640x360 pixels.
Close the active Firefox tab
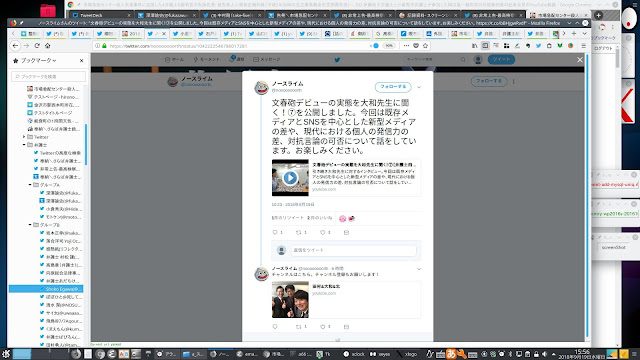click(x=164, y=33)
